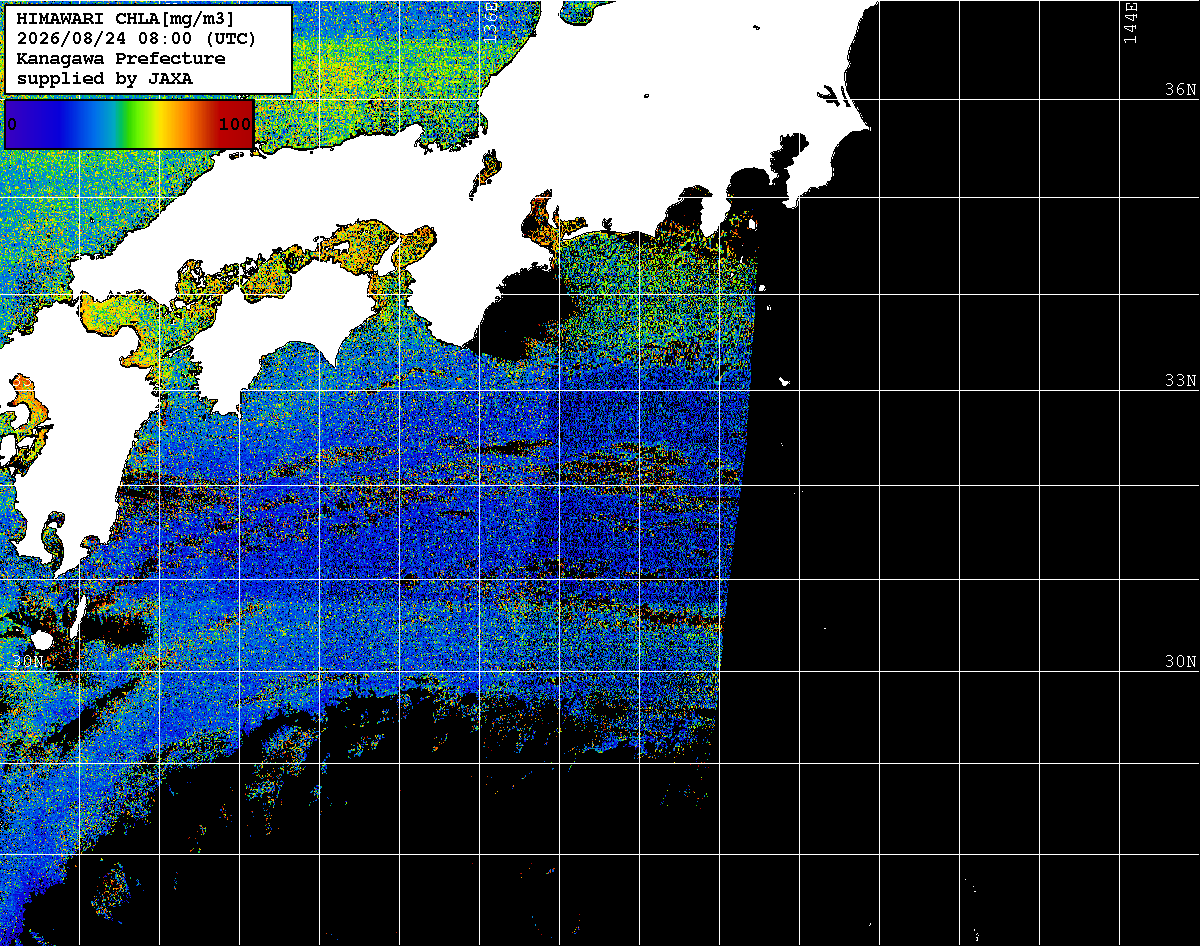Click the rainbow chlorophyll color scale bar
Image resolution: width=1200 pixels, height=946 pixels.
coord(129,124)
